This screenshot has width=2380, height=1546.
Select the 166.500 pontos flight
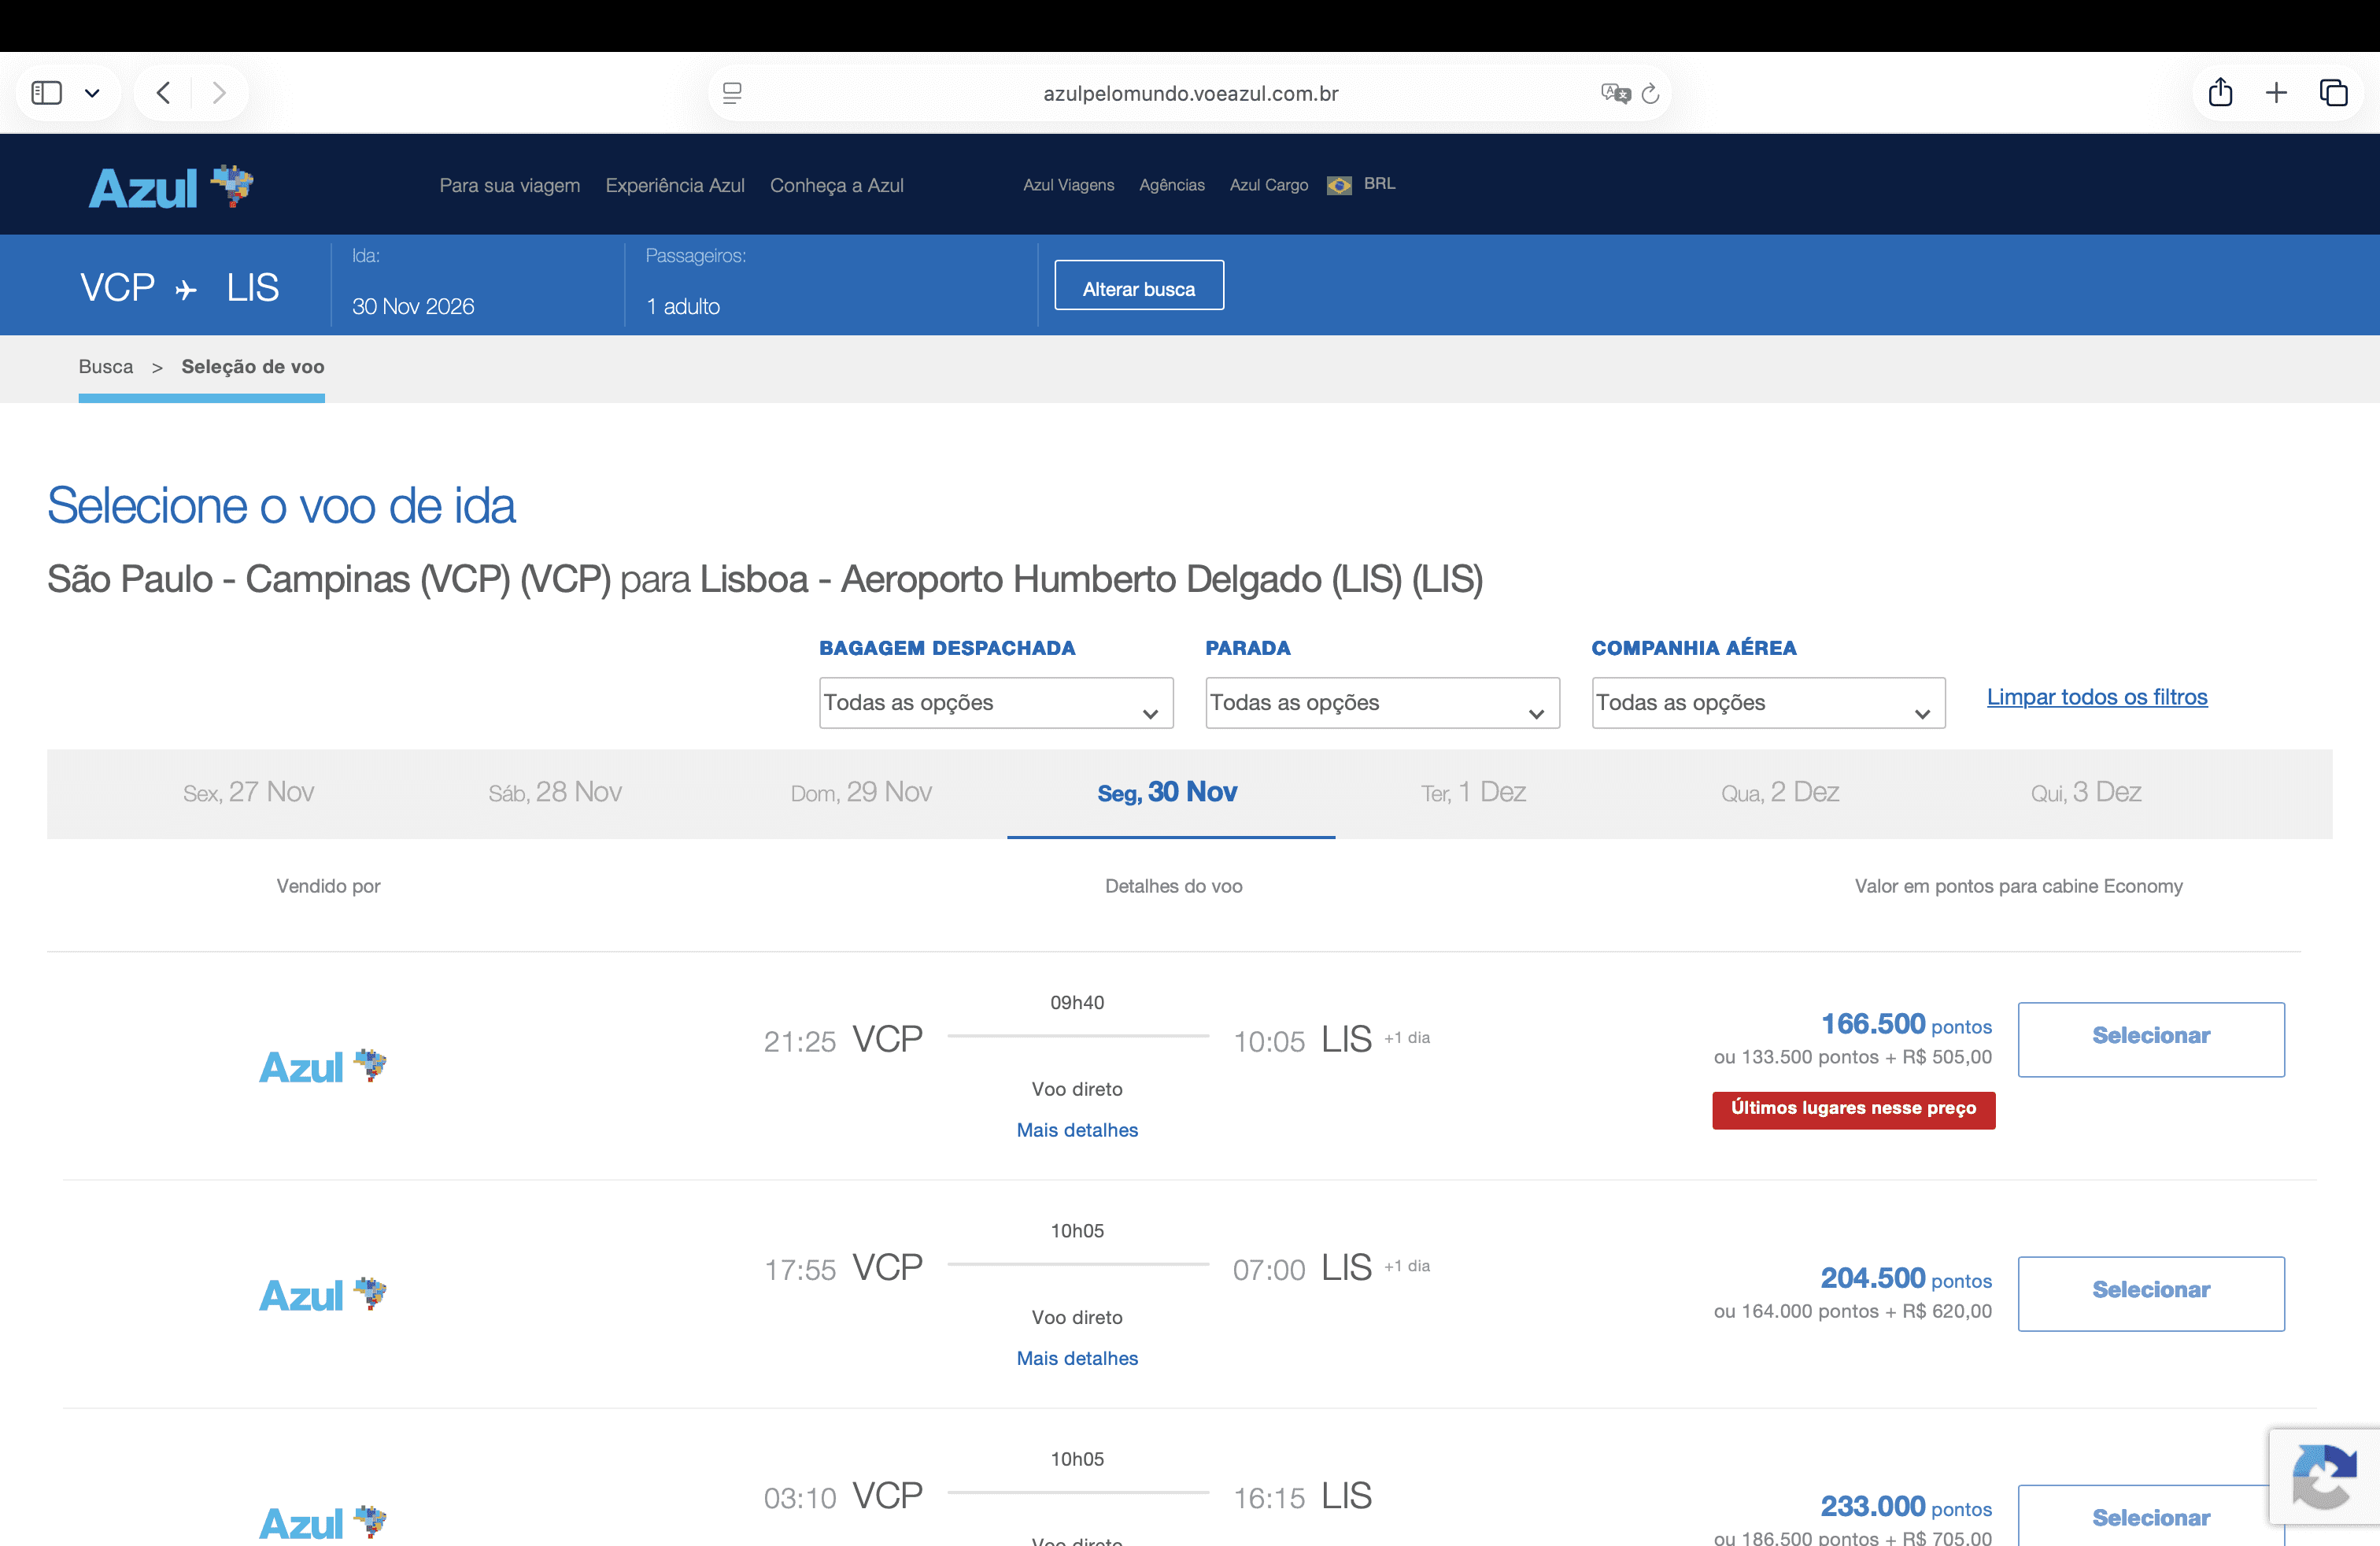click(2151, 1039)
